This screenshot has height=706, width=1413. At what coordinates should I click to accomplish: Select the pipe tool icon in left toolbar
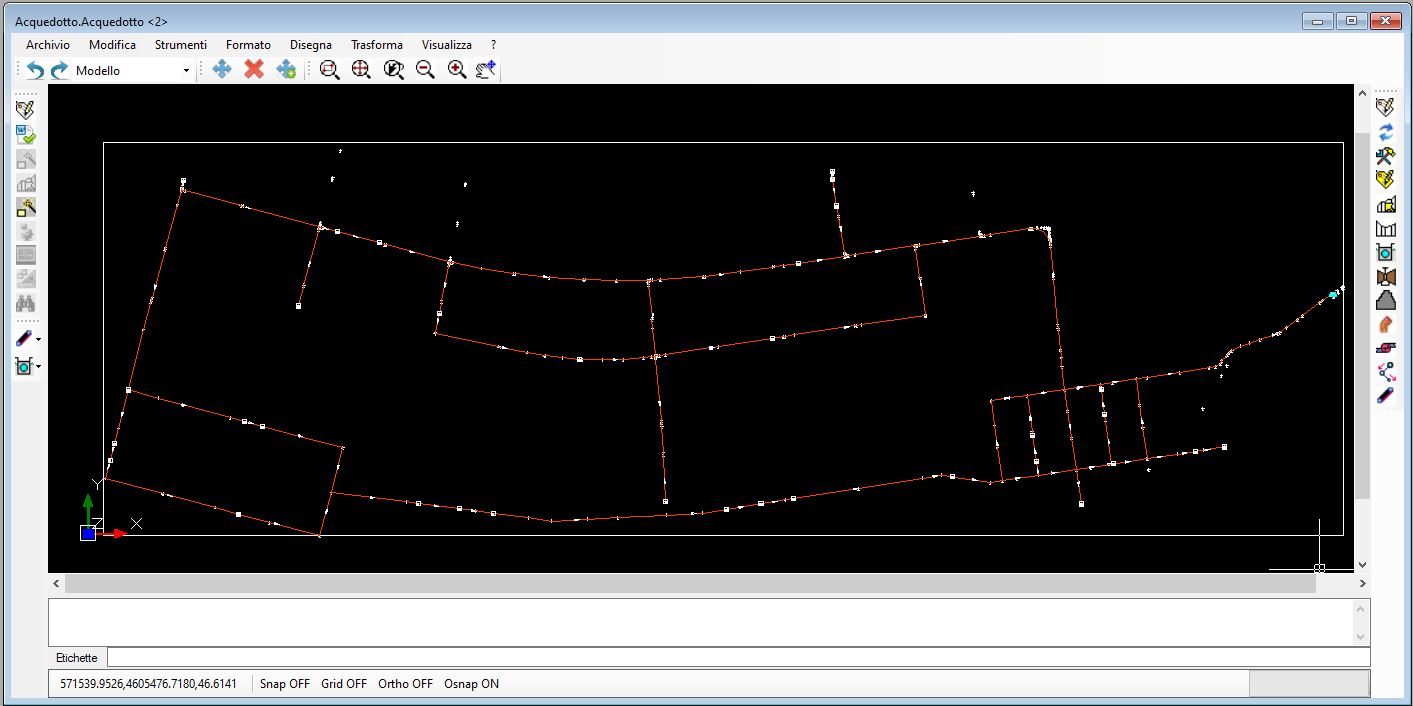pyautogui.click(x=24, y=340)
